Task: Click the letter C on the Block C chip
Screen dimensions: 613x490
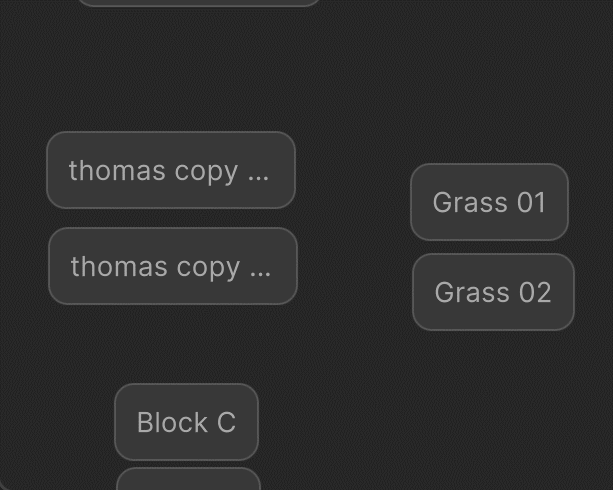Action: [226, 422]
